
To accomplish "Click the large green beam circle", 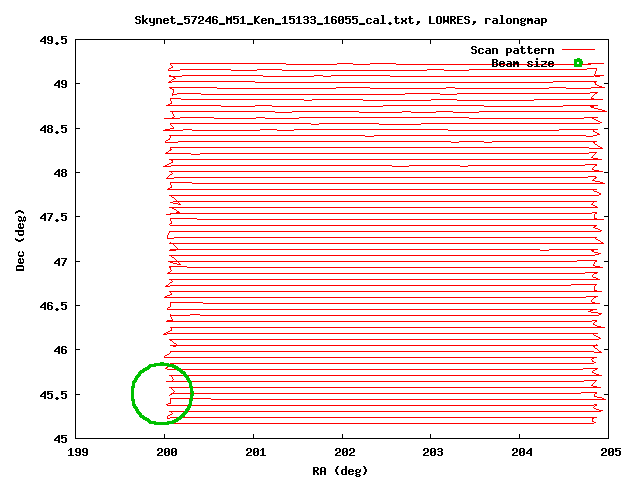I will pyautogui.click(x=162, y=393).
